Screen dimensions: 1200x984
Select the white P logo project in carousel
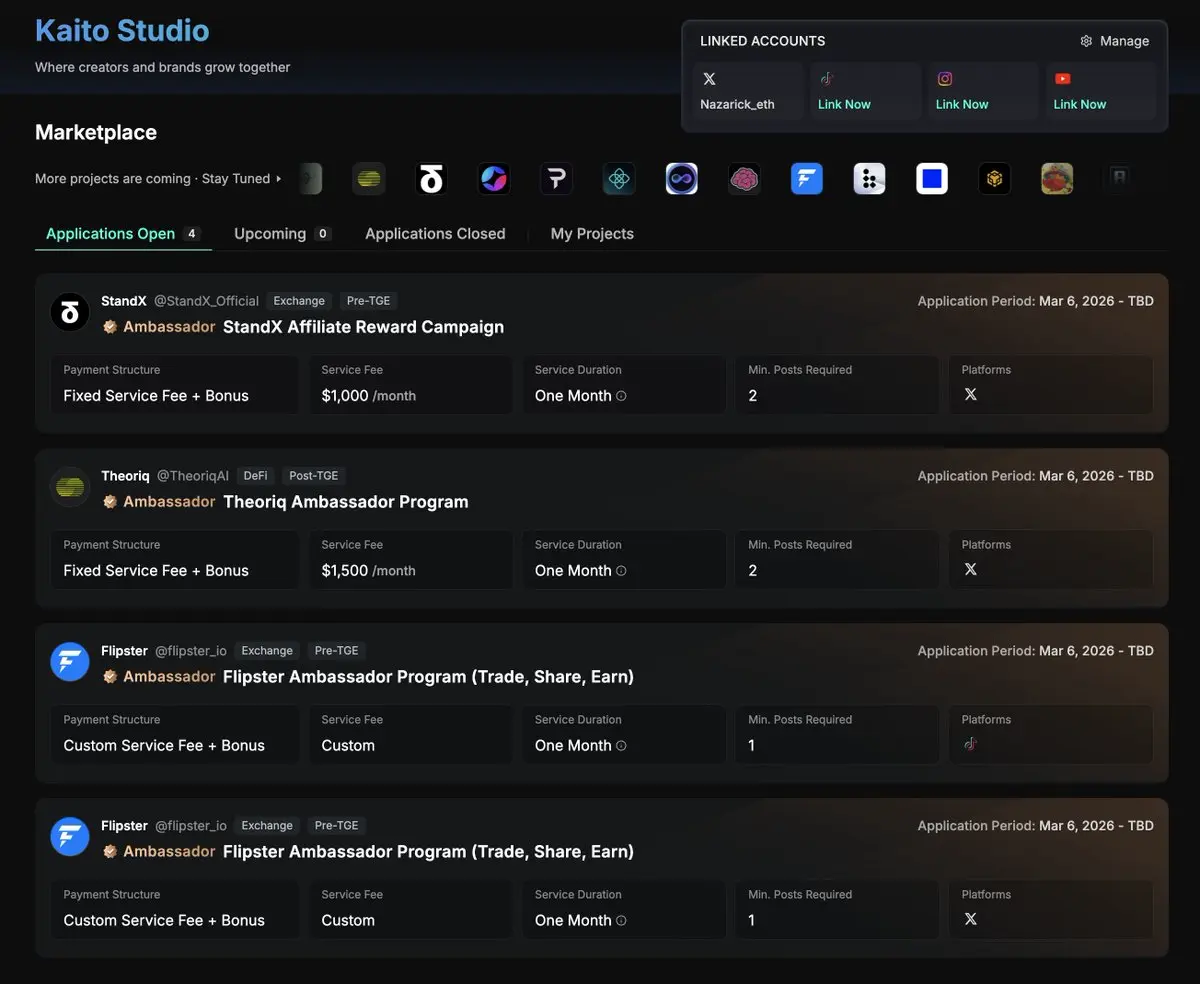(556, 179)
